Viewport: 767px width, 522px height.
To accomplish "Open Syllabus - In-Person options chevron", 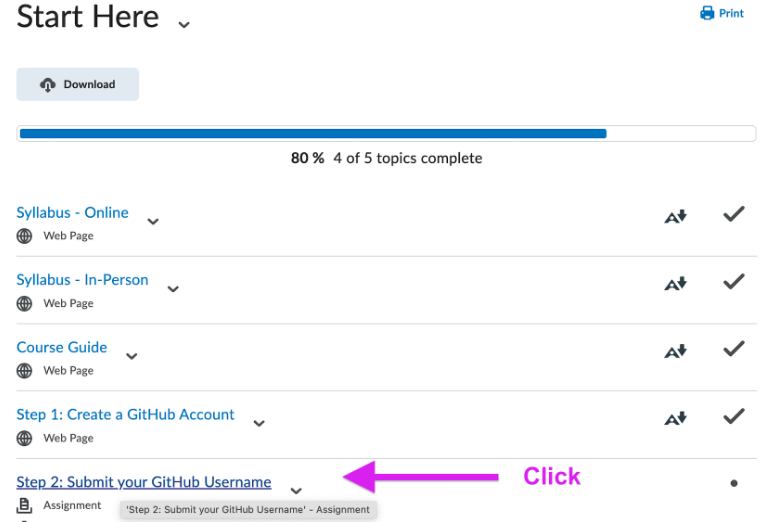I will tap(173, 289).
